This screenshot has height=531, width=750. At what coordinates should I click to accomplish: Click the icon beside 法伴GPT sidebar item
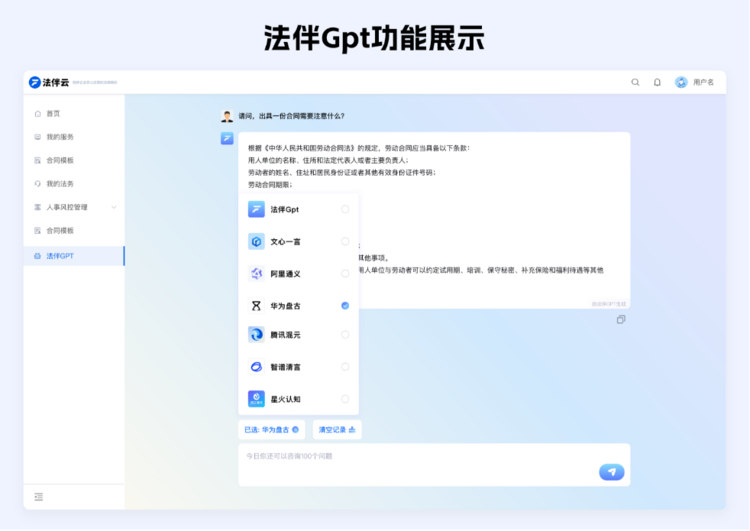point(38,256)
